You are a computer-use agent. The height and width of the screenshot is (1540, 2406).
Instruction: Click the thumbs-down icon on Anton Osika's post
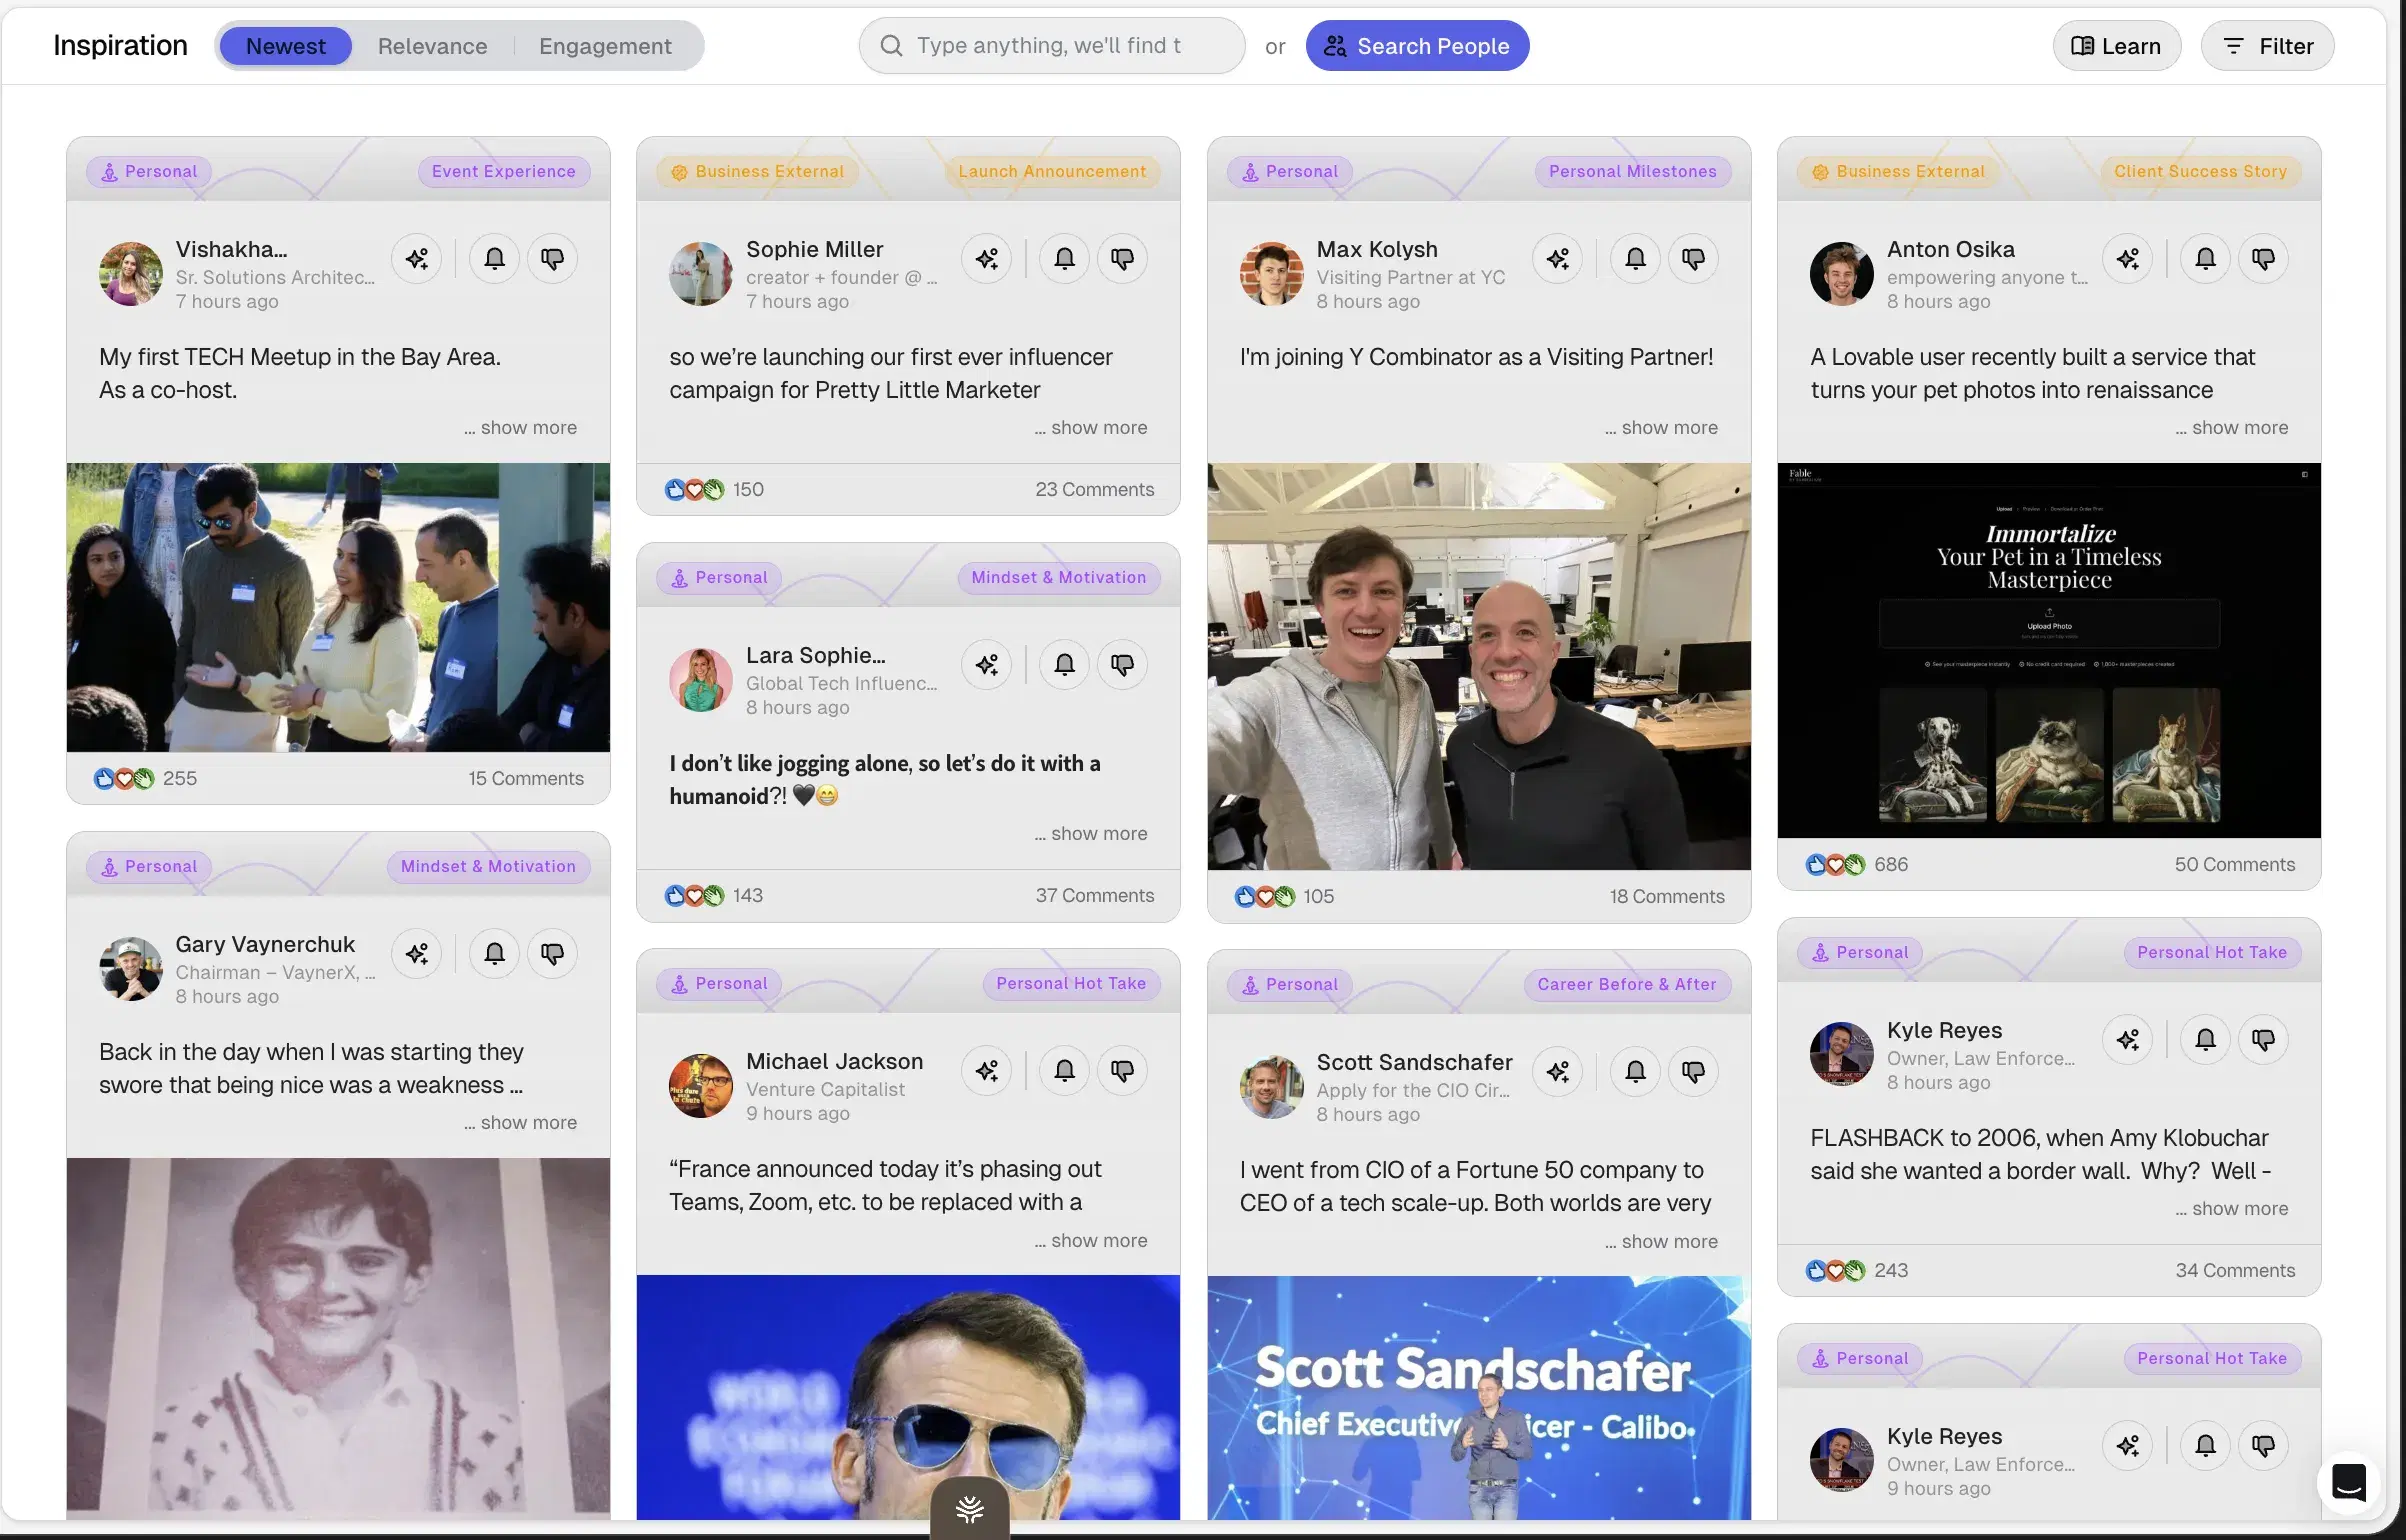click(x=2263, y=259)
